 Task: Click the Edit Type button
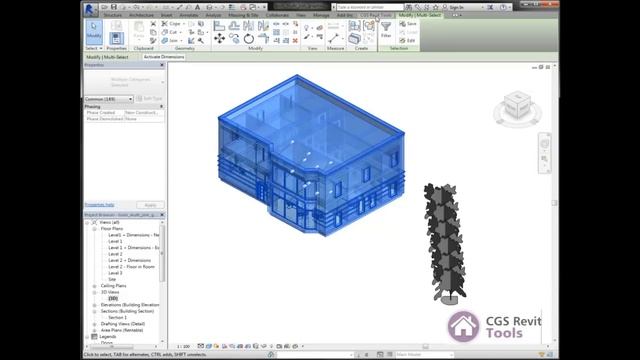click(x=150, y=98)
